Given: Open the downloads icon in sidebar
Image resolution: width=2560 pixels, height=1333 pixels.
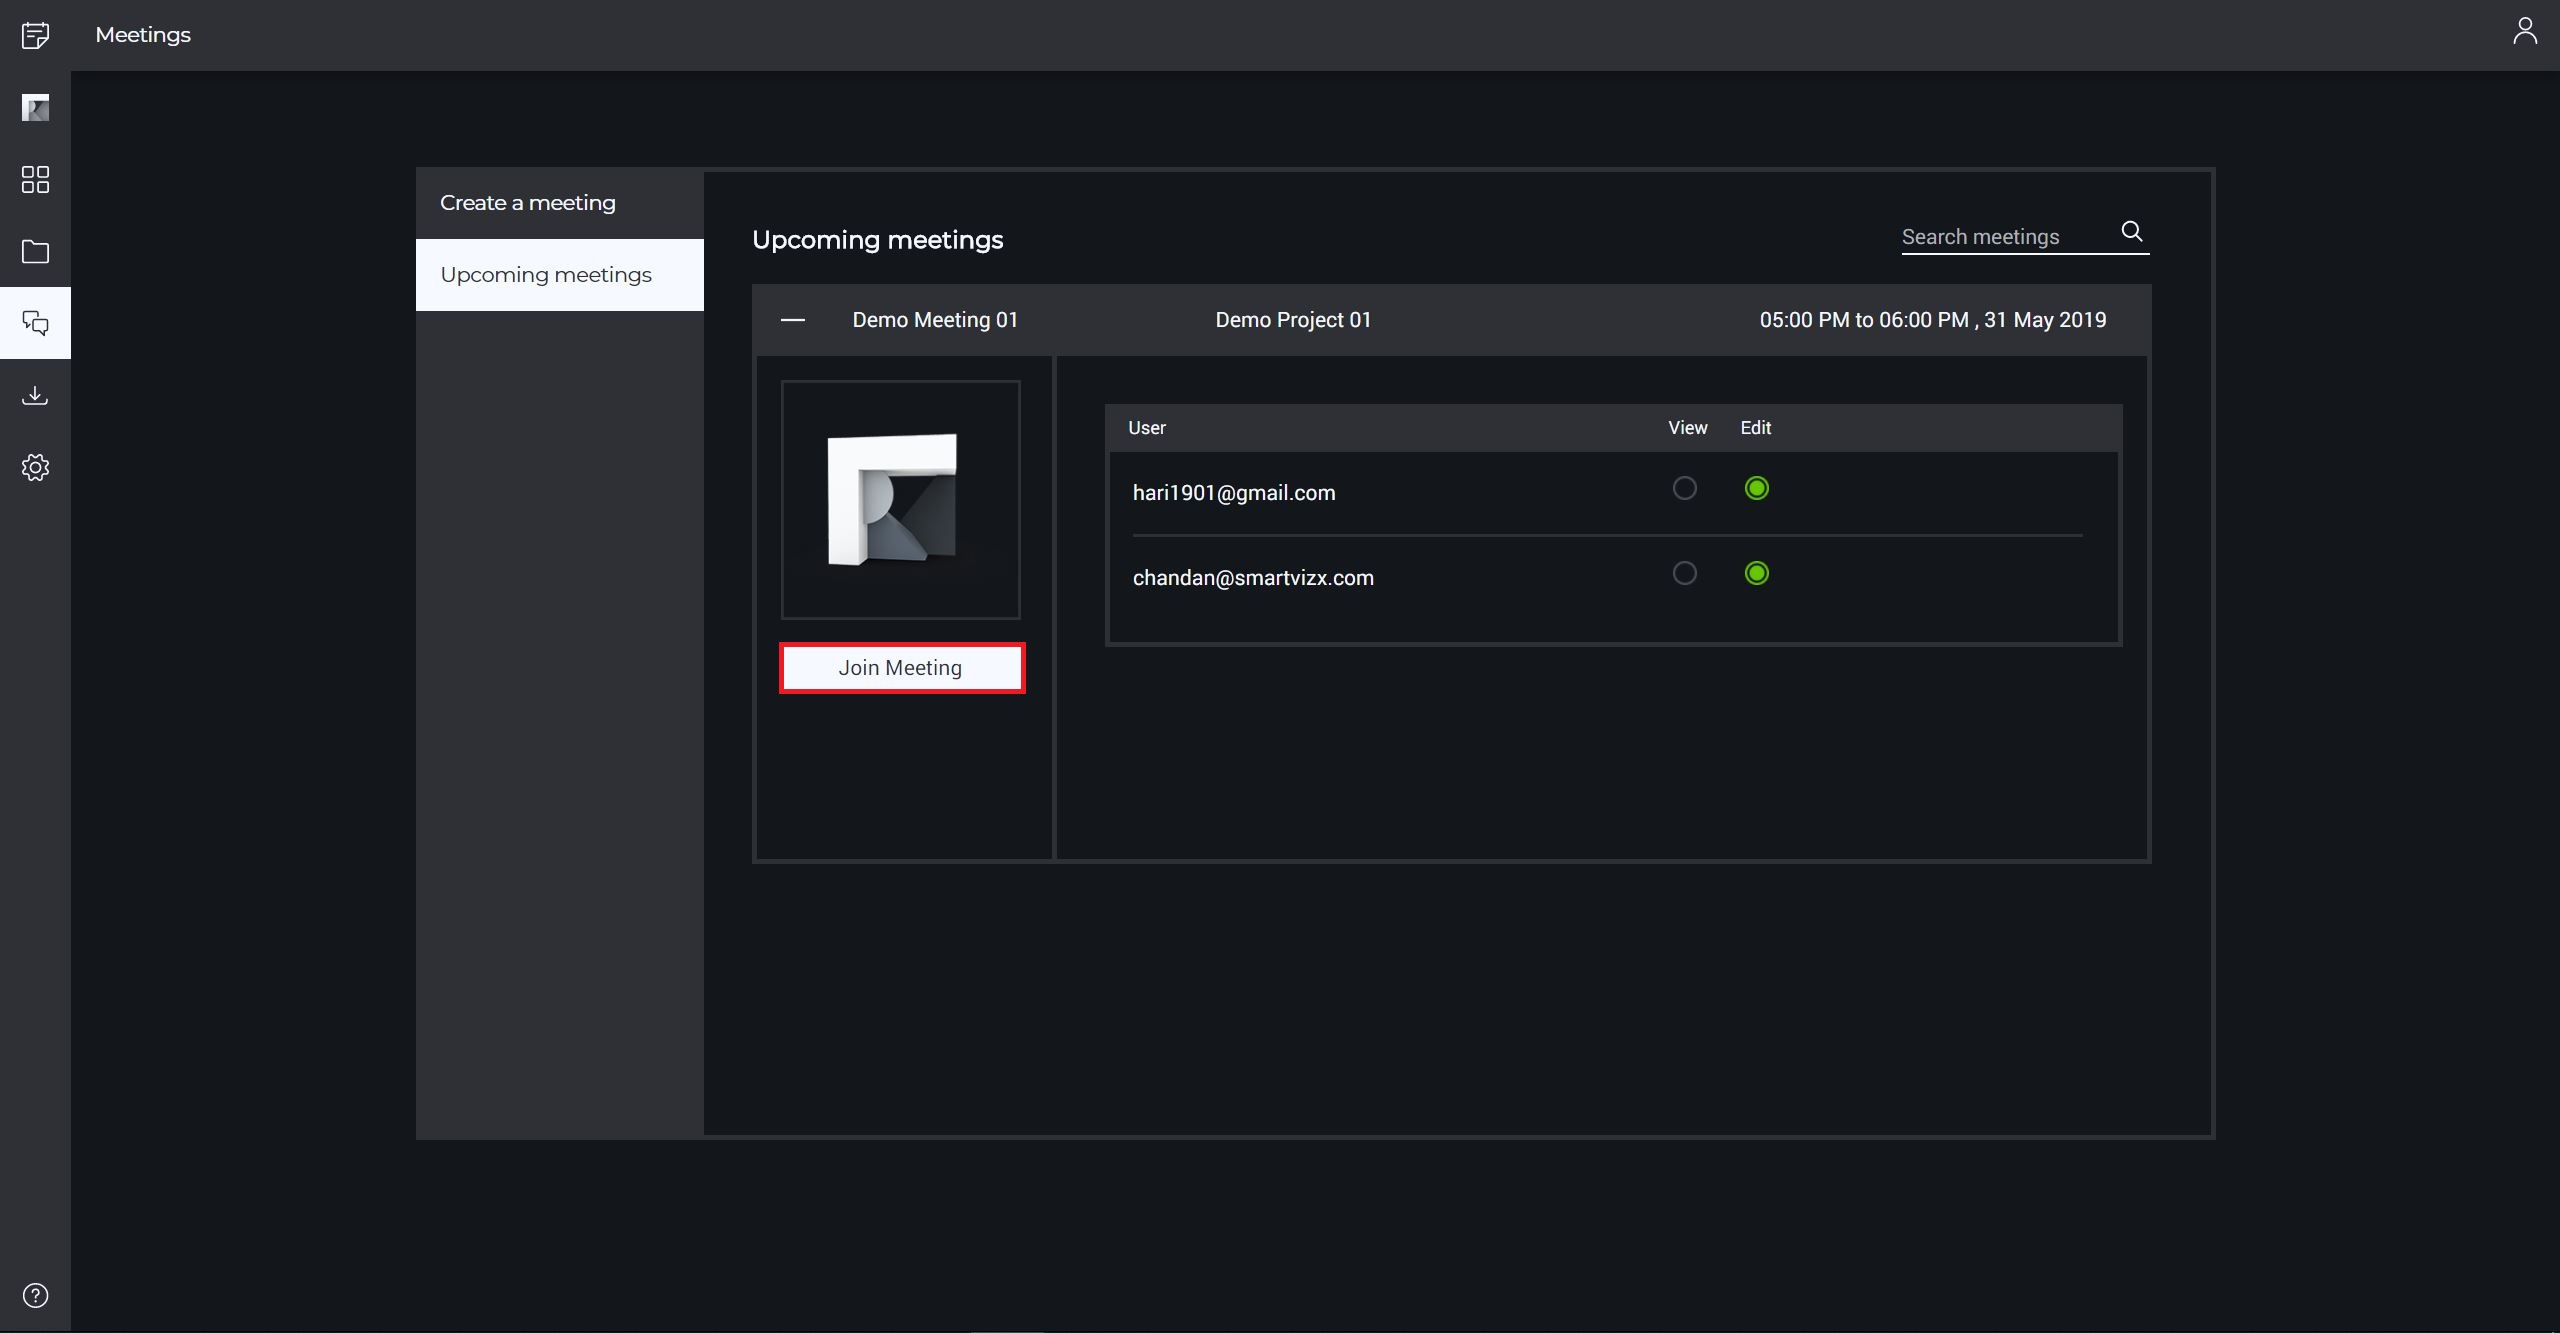Looking at the screenshot, I should pyautogui.click(x=35, y=396).
